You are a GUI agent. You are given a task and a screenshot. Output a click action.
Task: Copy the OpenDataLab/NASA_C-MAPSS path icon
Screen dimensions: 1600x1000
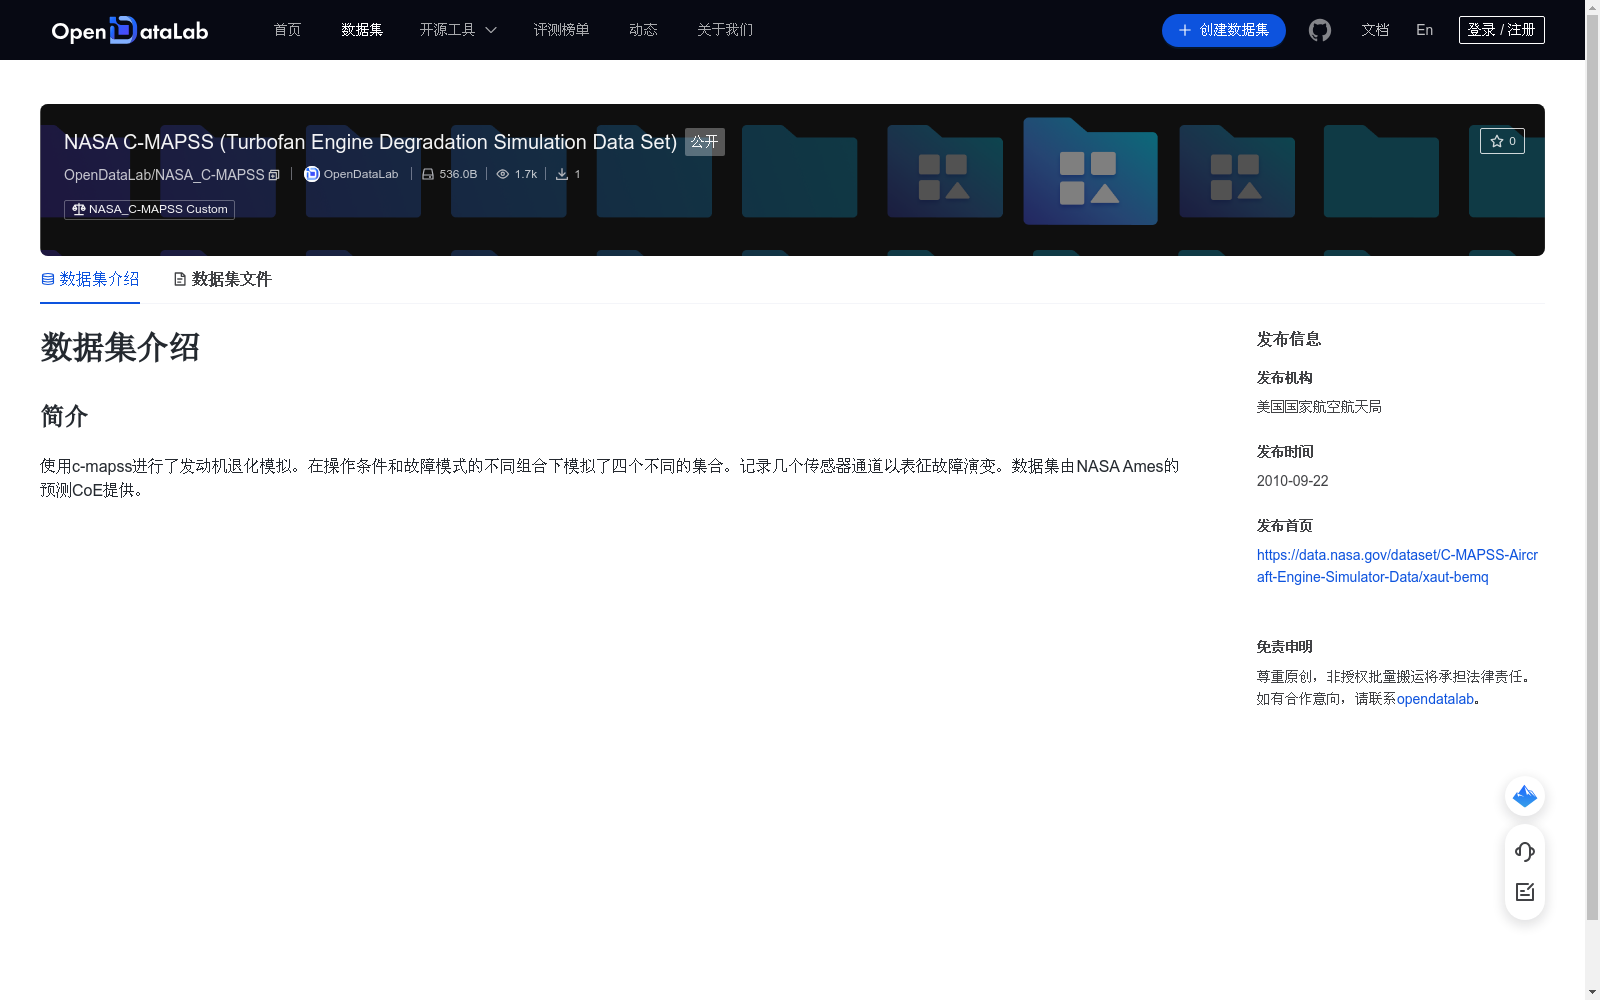pos(274,175)
